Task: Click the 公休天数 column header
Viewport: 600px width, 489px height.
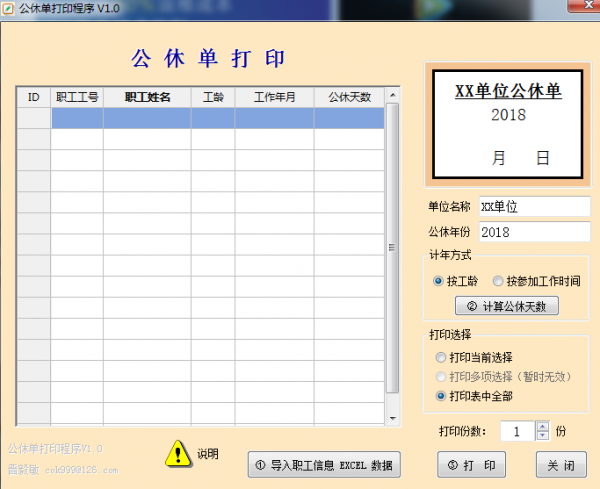Action: coord(349,97)
